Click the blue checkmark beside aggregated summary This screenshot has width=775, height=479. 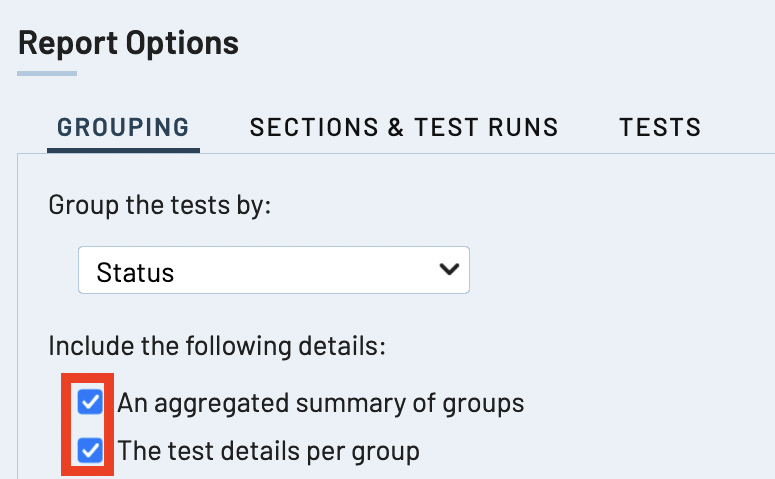[91, 403]
